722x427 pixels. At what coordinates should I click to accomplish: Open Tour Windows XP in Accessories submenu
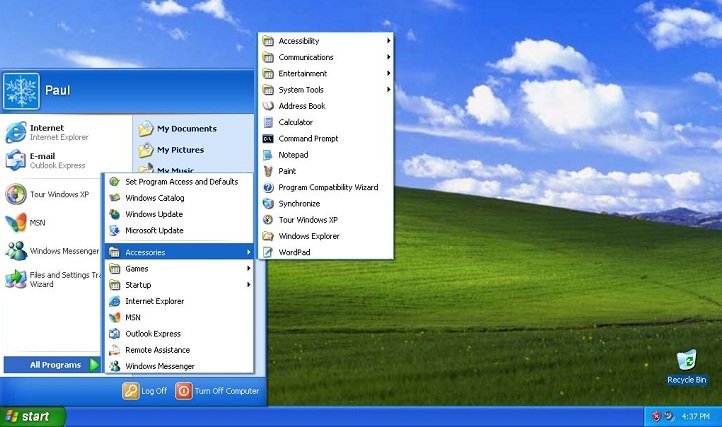click(x=326, y=220)
